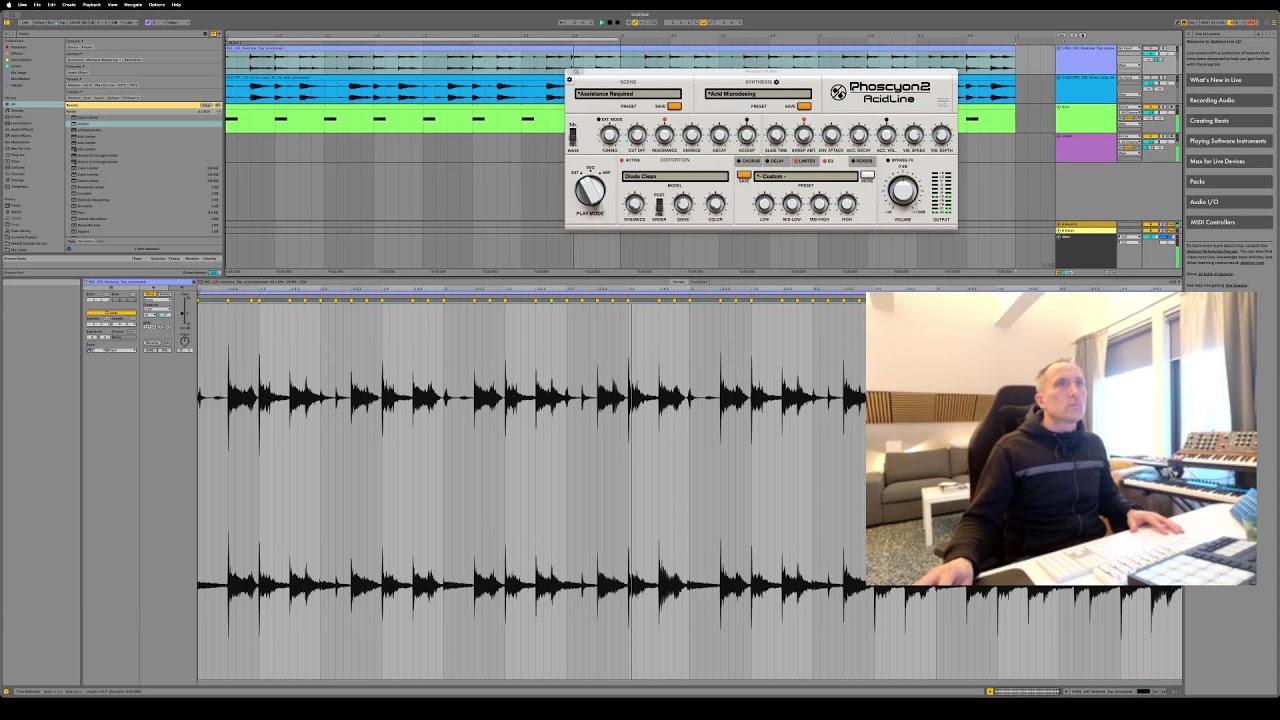1280x720 pixels.
Task: Open the MIDI Controllers lesson
Action: click(x=1212, y=222)
